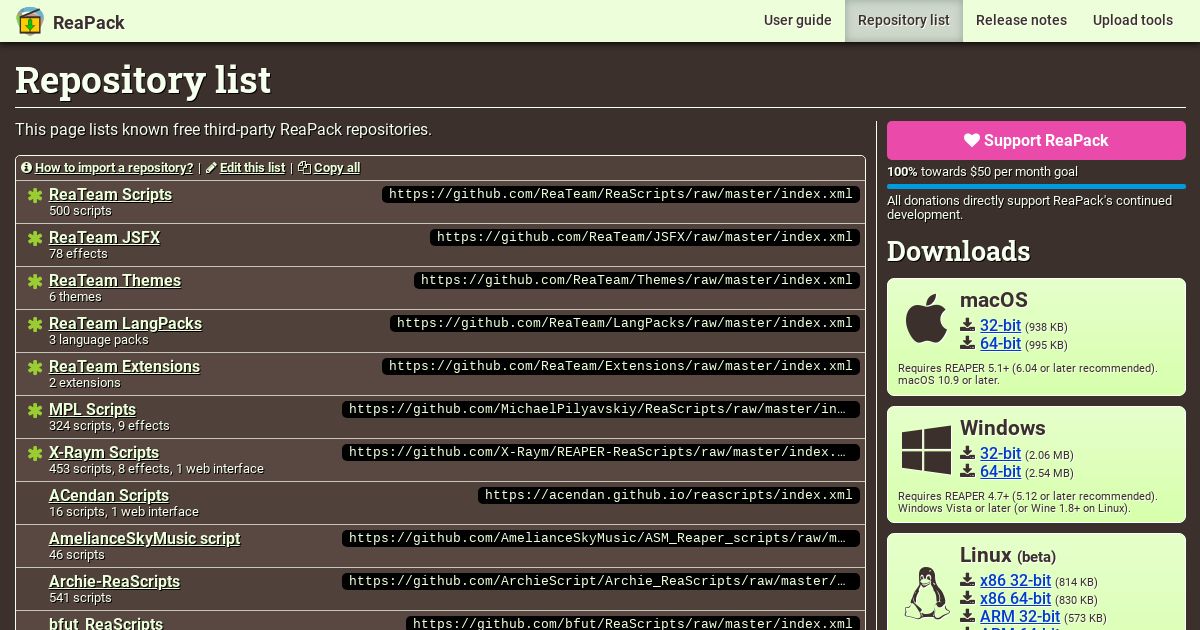
Task: Click download icon next to Windows 64-bit
Action: pos(967,471)
